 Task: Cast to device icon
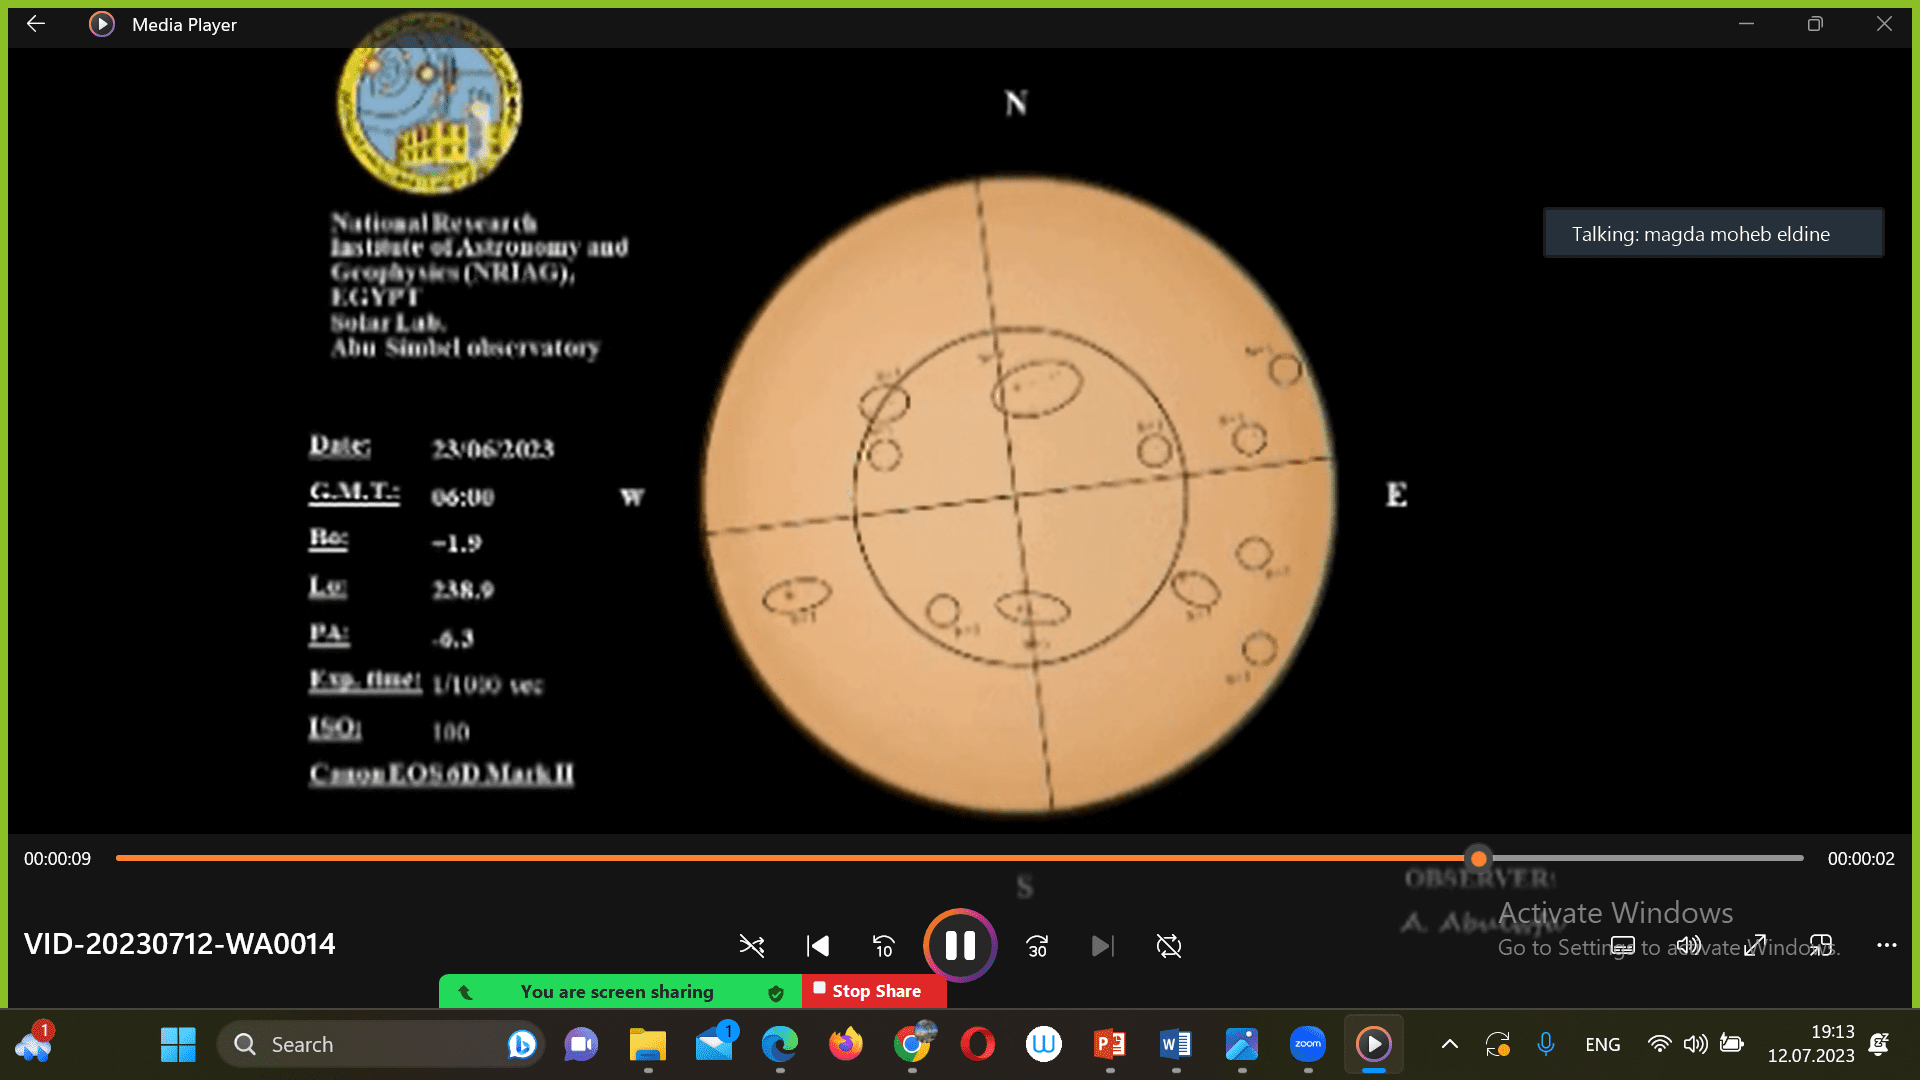point(1821,946)
